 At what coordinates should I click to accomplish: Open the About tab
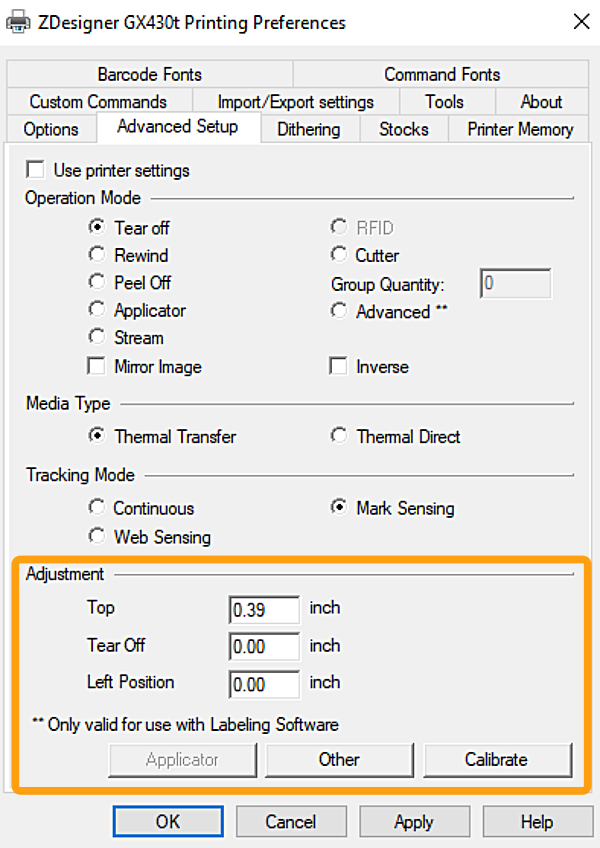(541, 102)
